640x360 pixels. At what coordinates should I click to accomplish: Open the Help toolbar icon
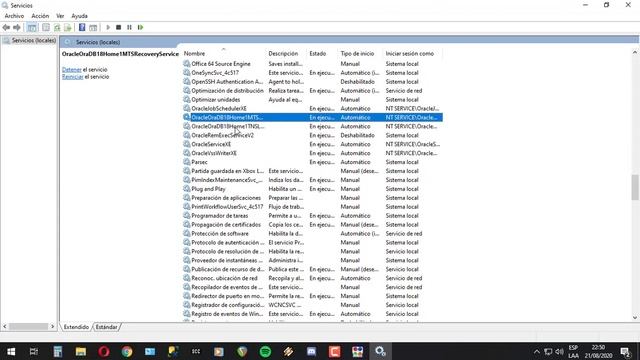[82, 27]
